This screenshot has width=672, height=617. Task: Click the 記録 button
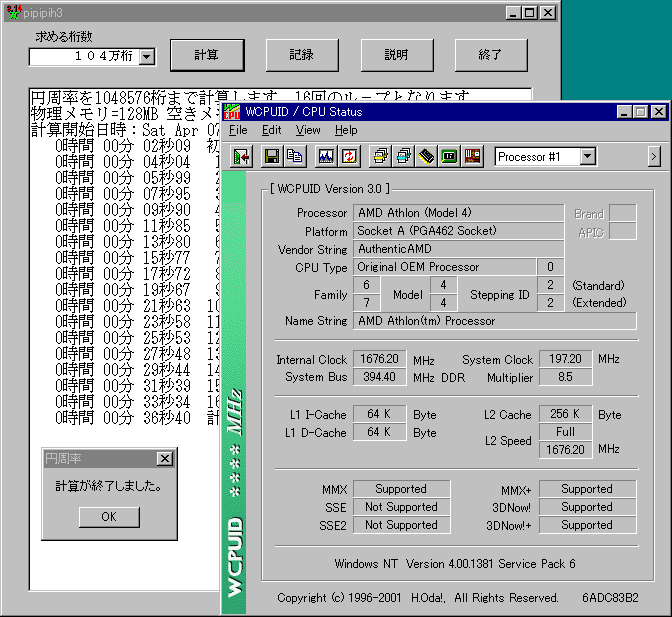coord(301,55)
